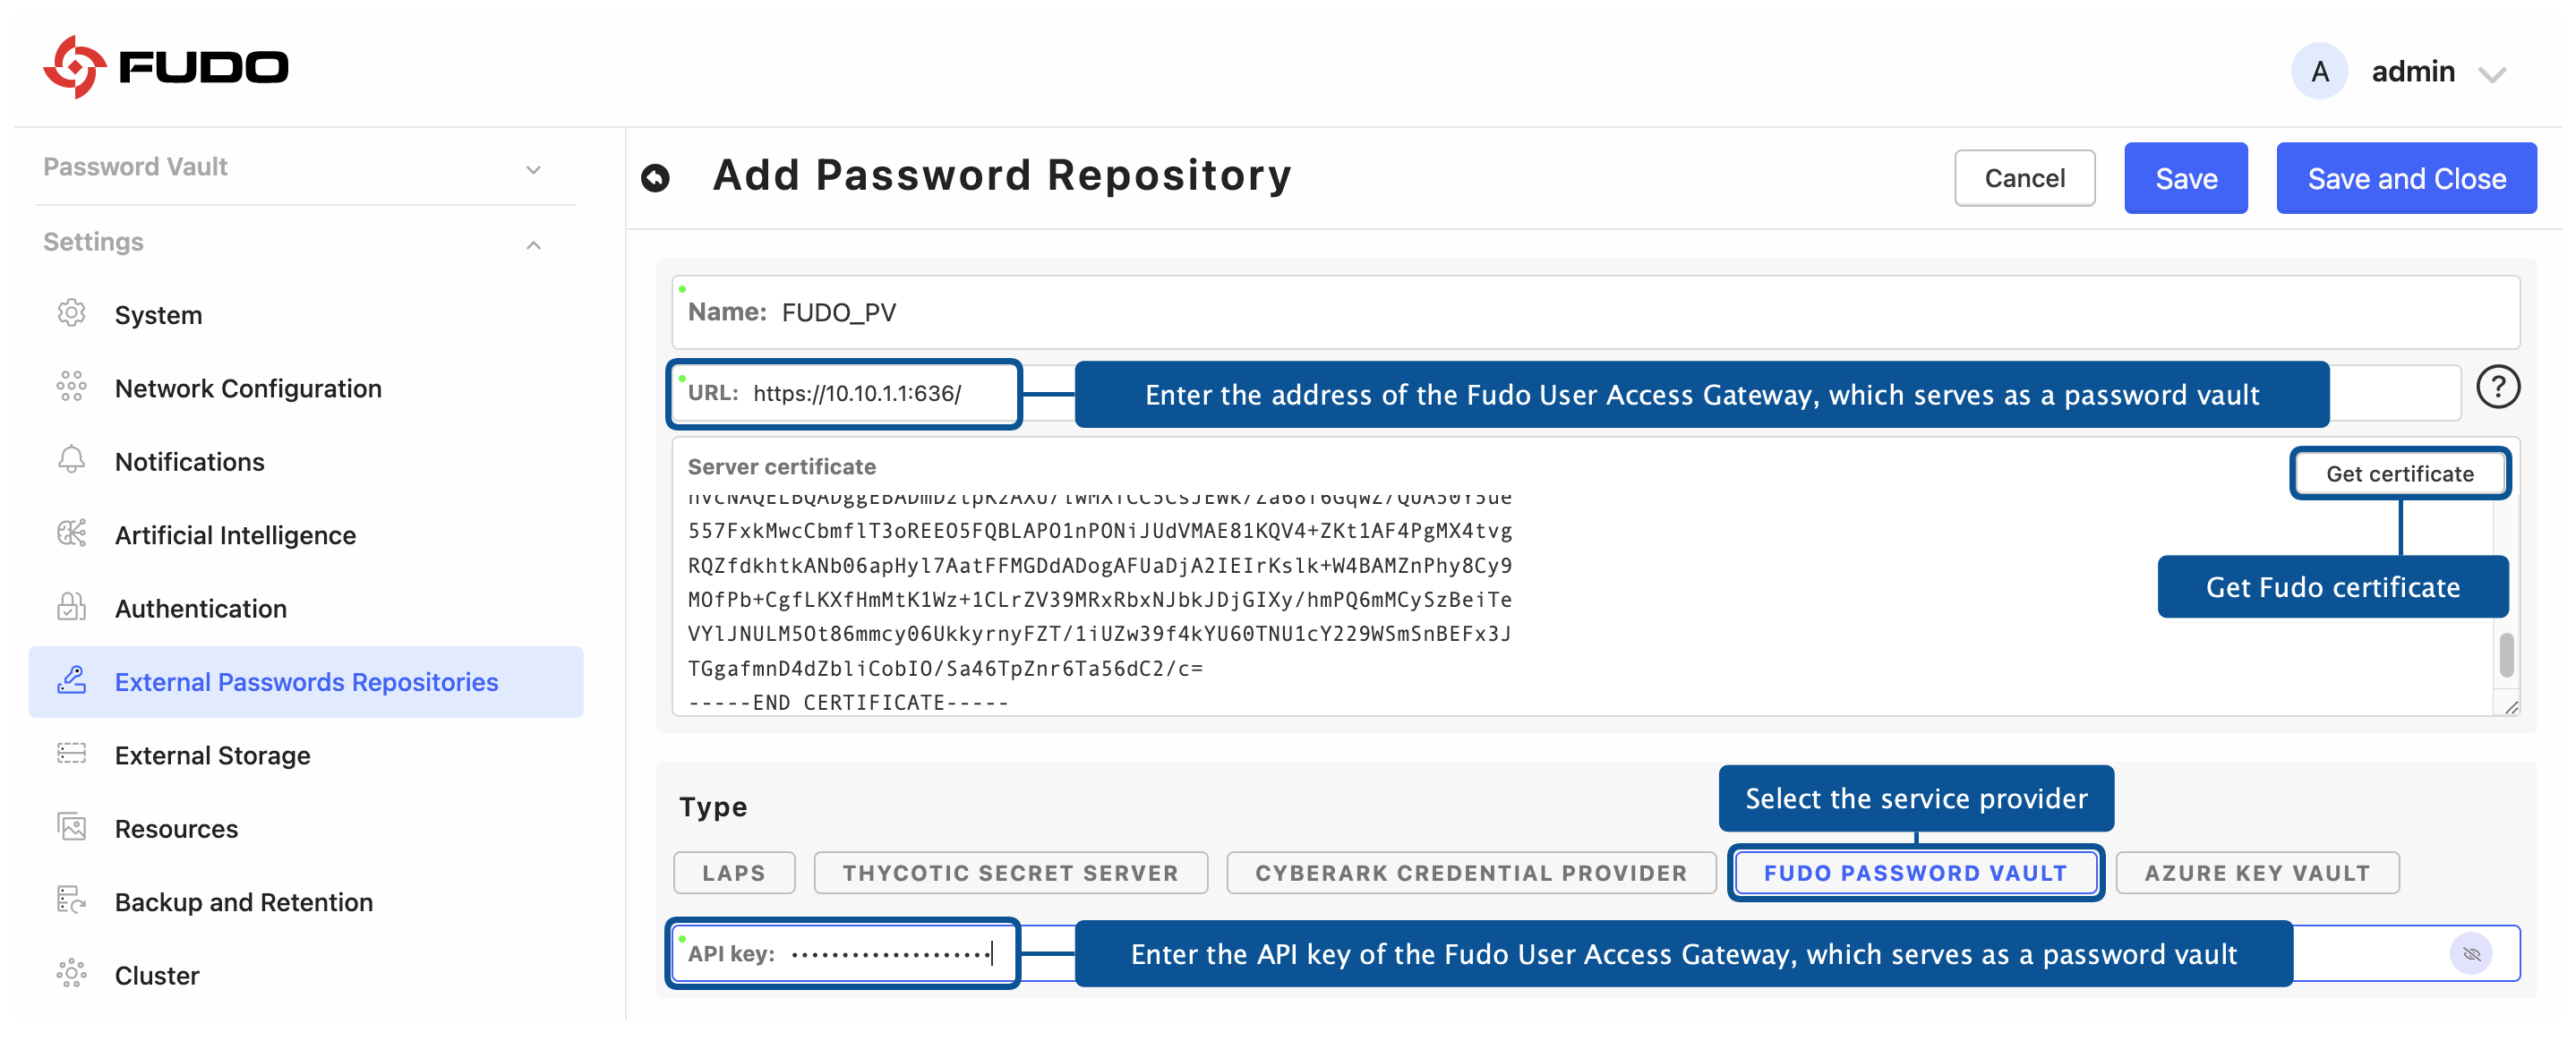Viewport: 2576px width, 1041px height.
Task: Open the URL help question mark
Action: click(2497, 387)
